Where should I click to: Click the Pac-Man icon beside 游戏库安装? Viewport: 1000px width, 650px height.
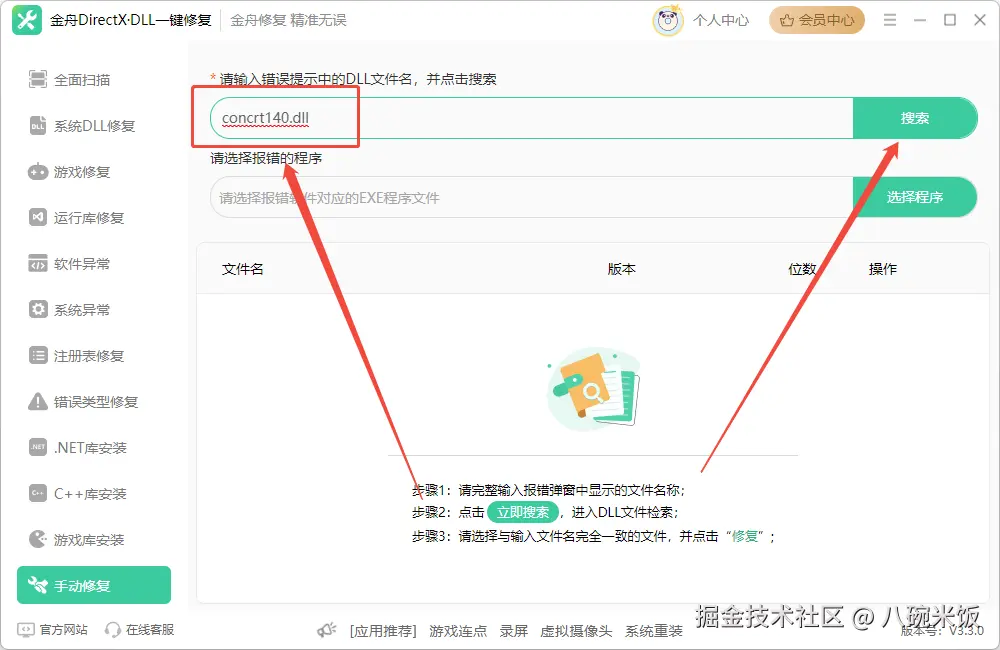click(x=38, y=539)
